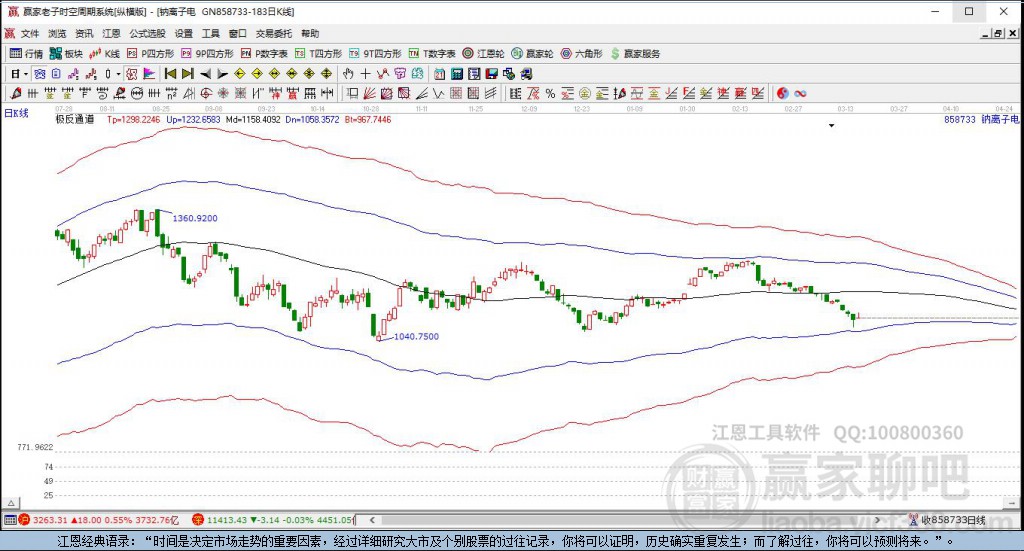Click the 1040.7500 low price label

click(417, 336)
